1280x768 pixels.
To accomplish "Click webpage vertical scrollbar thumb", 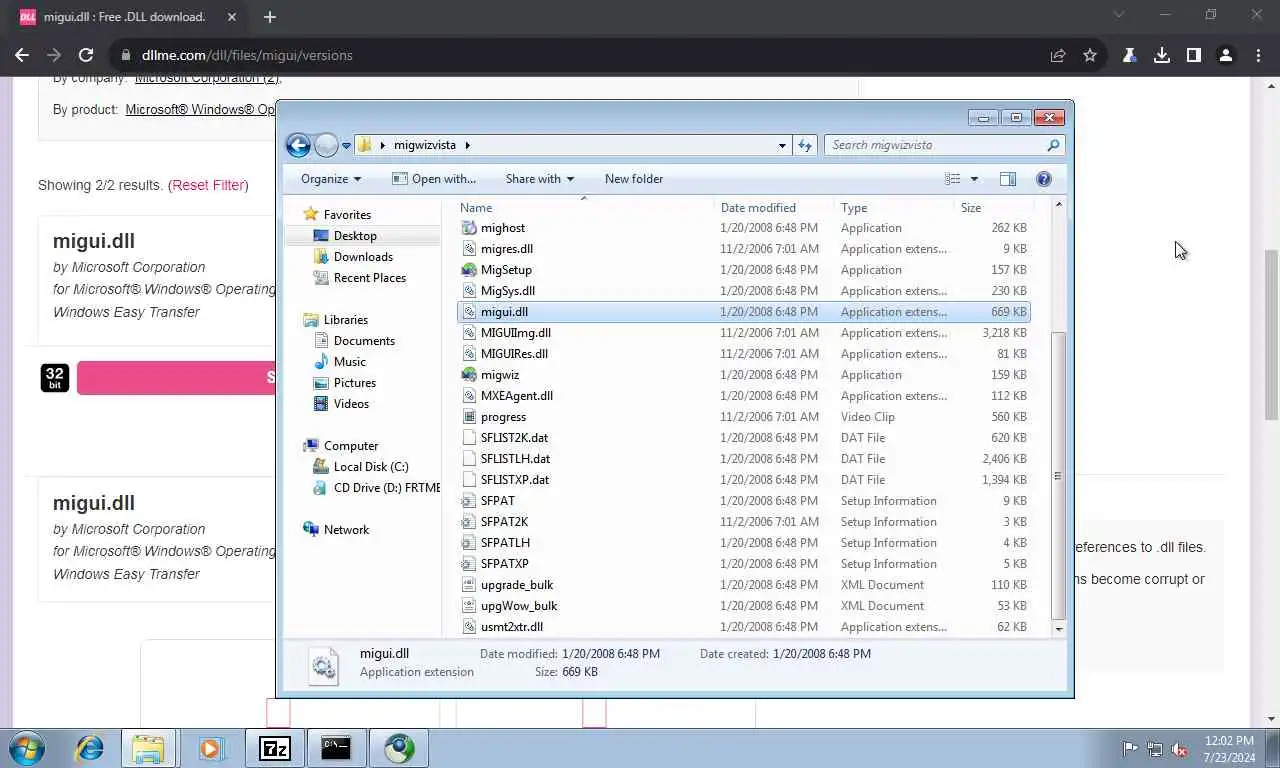I will pyautogui.click(x=1271, y=334).
